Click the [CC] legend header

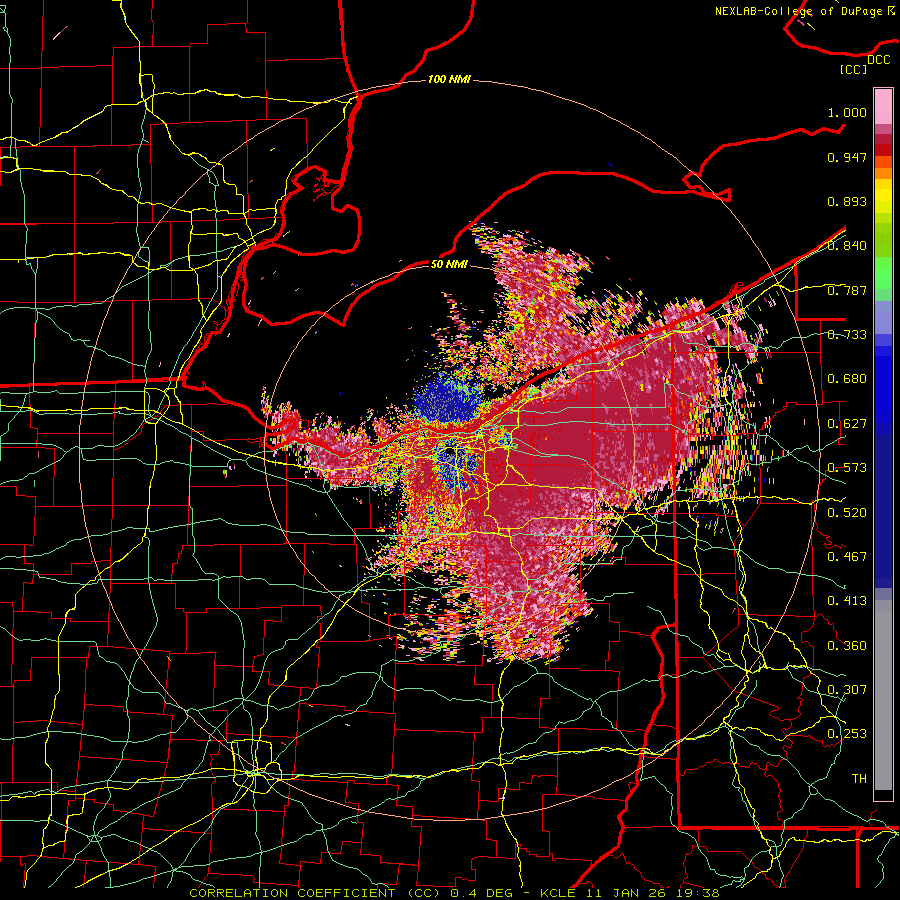pos(854,69)
